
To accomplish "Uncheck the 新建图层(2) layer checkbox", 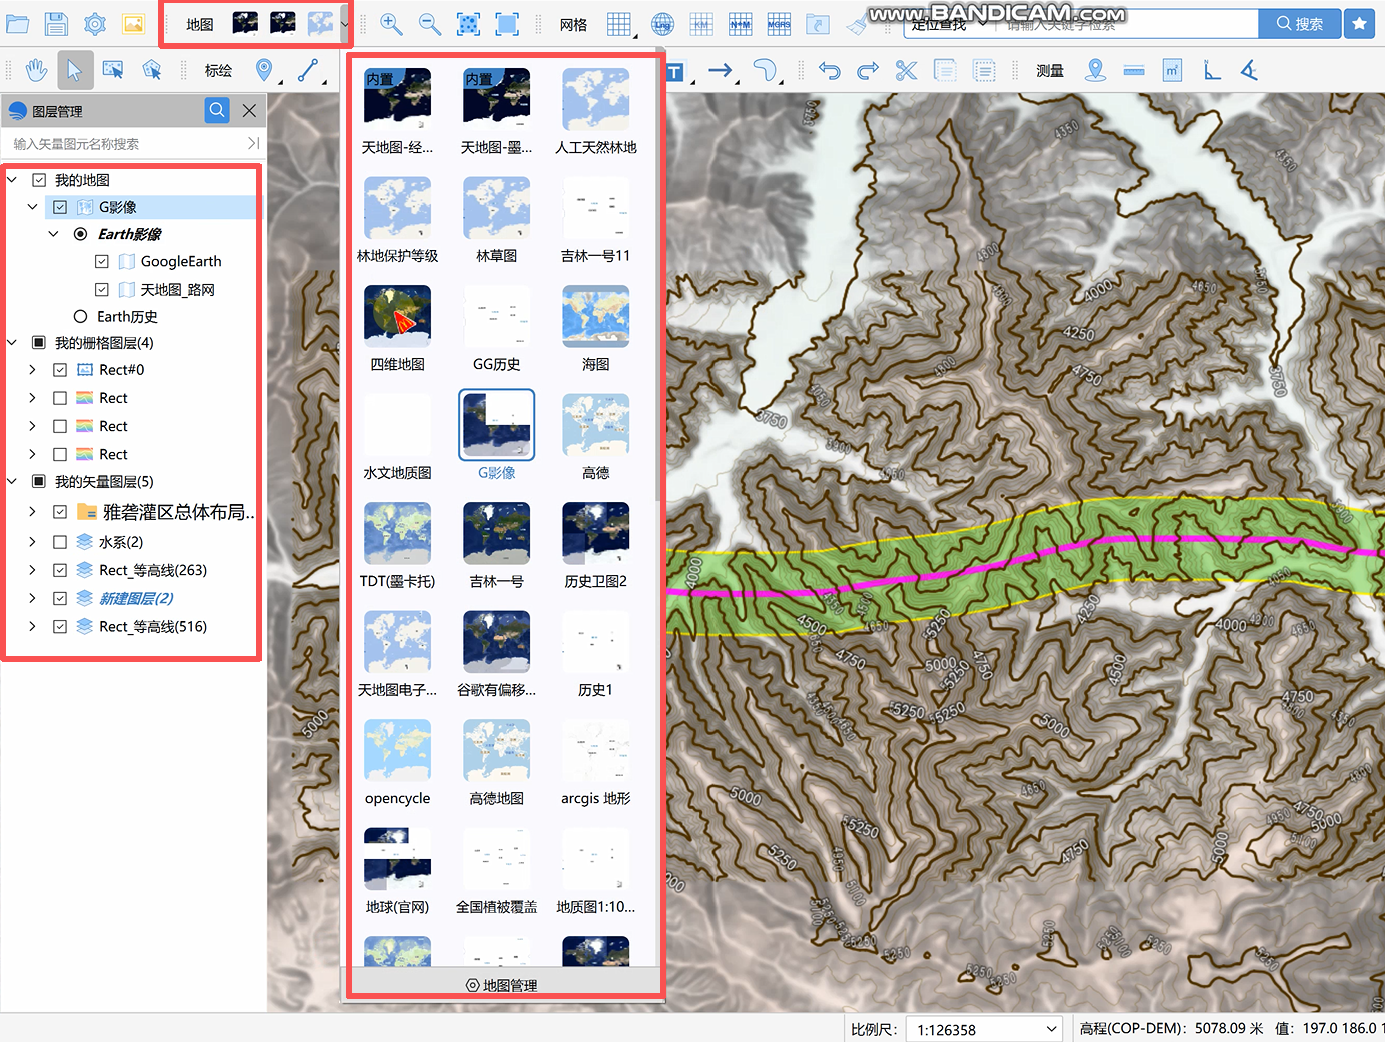I will click(60, 598).
